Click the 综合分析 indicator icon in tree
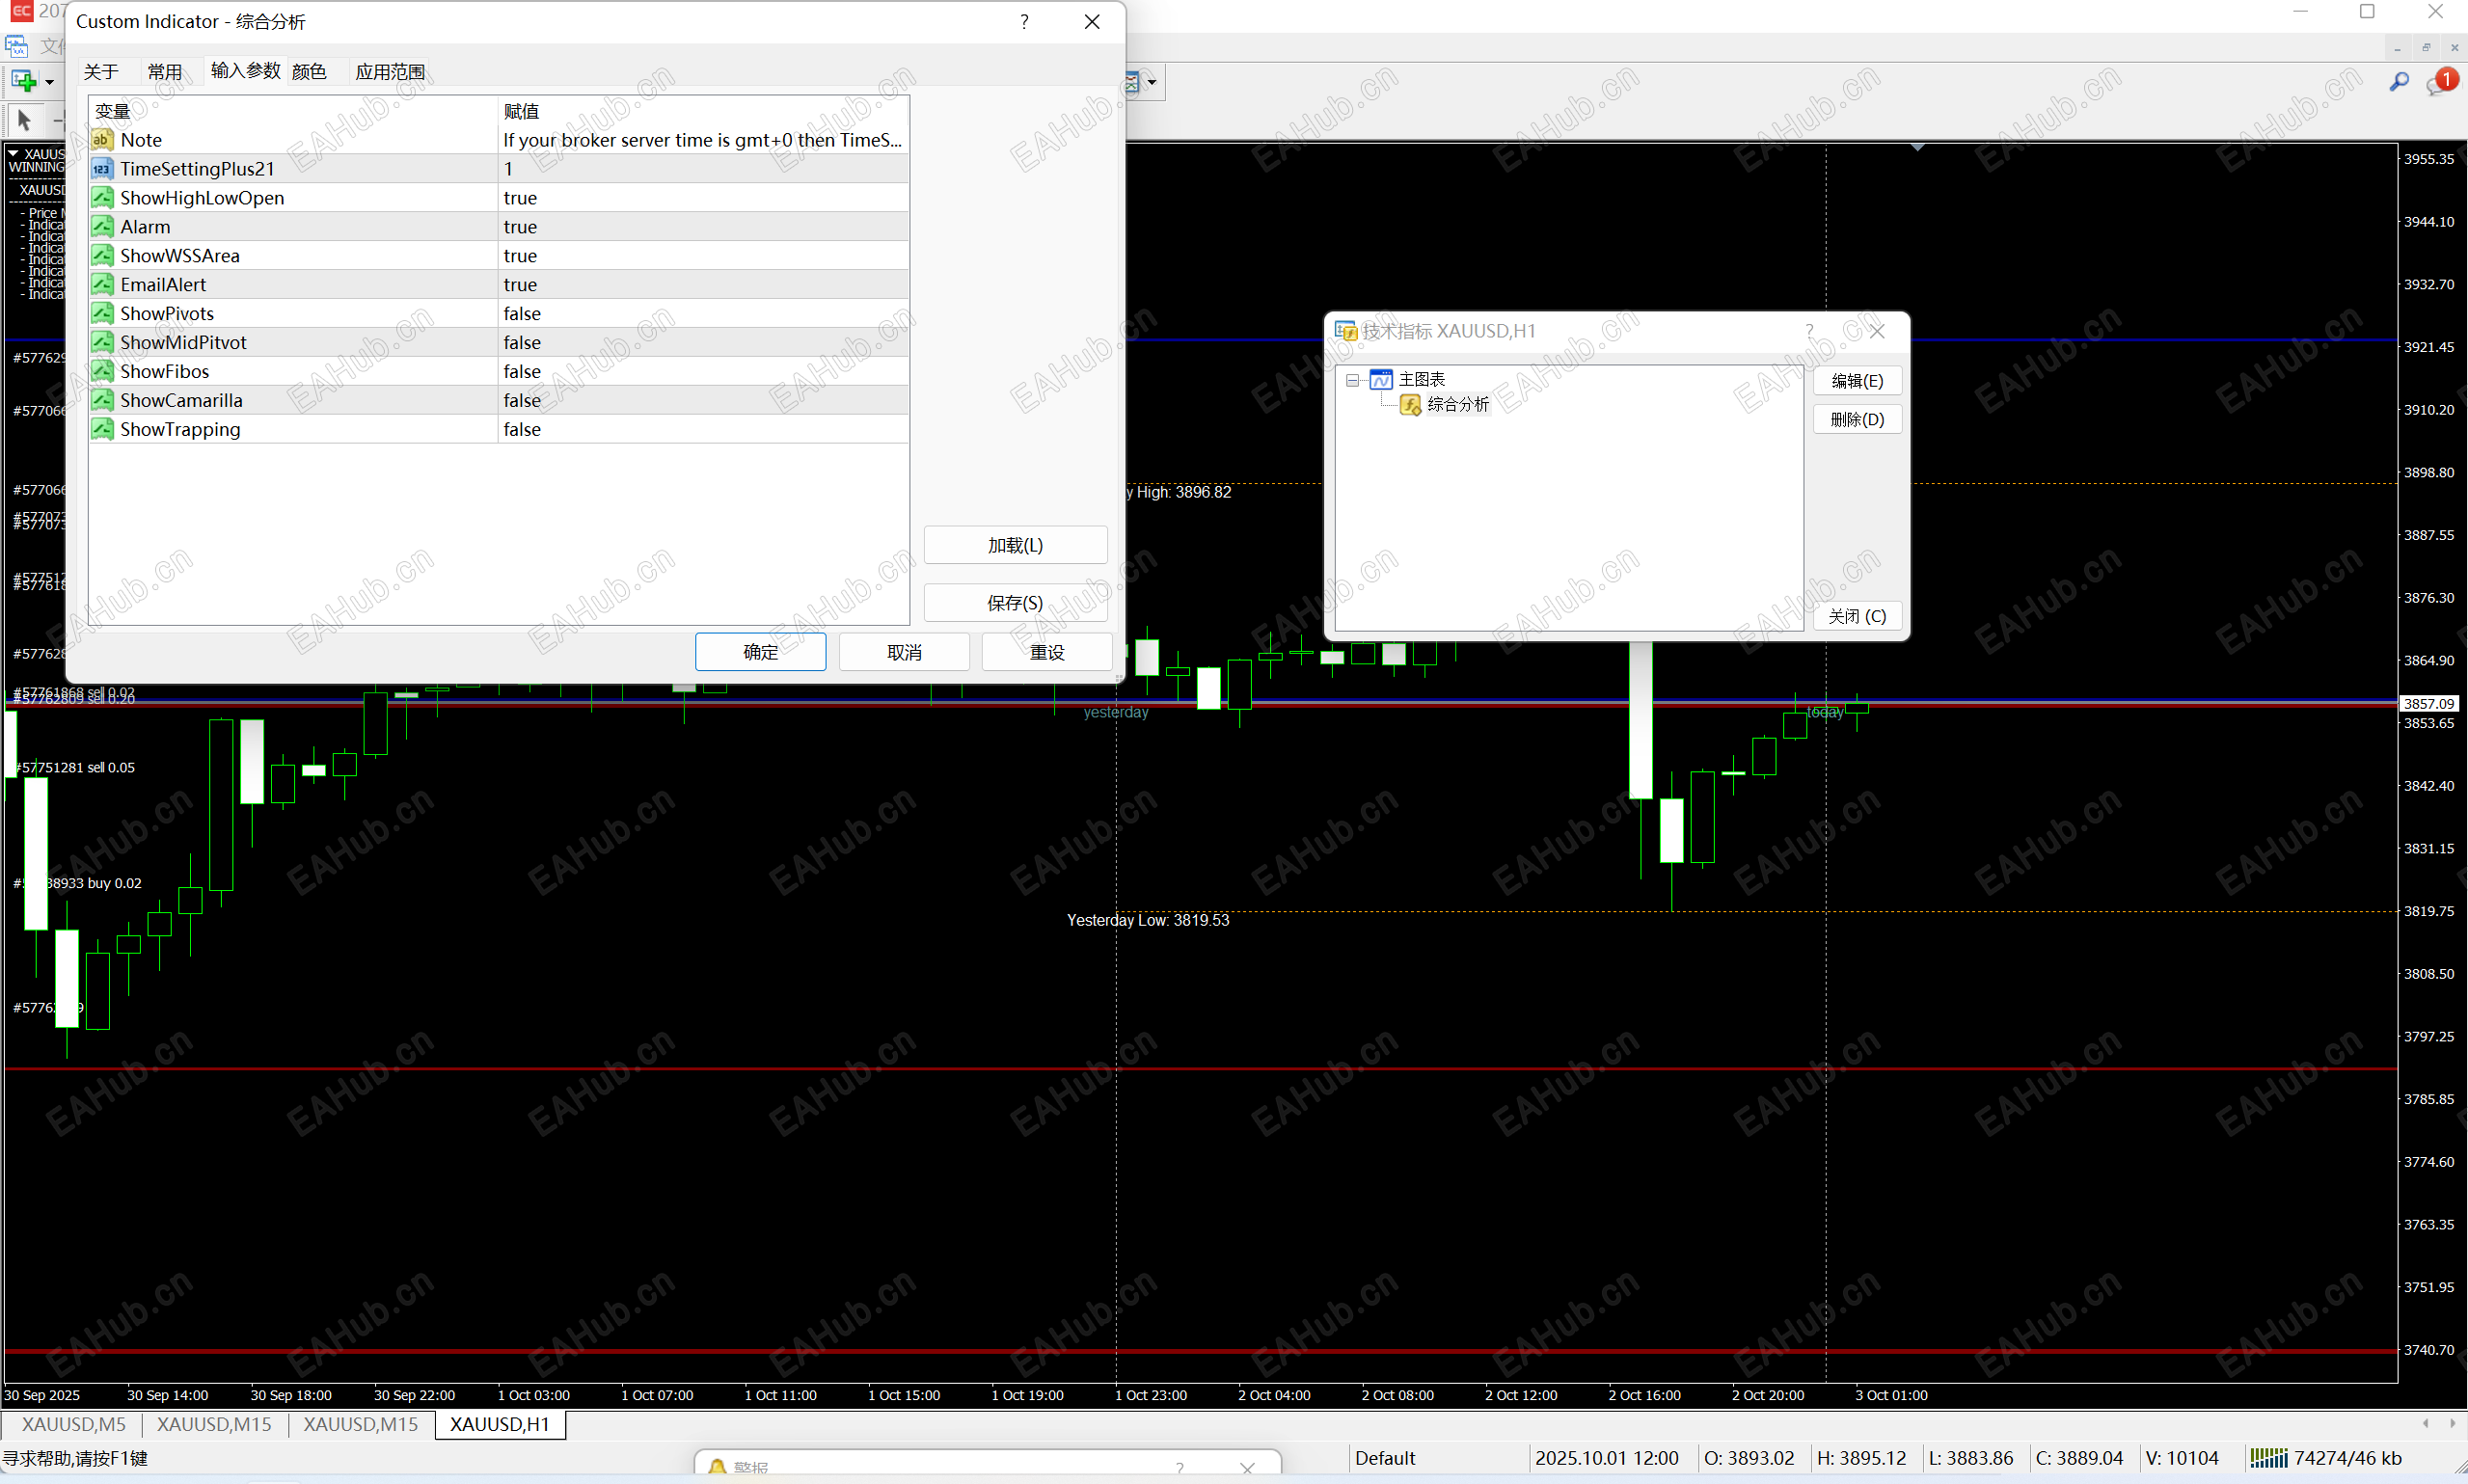Viewport: 2468px width, 1484px height. click(1410, 404)
